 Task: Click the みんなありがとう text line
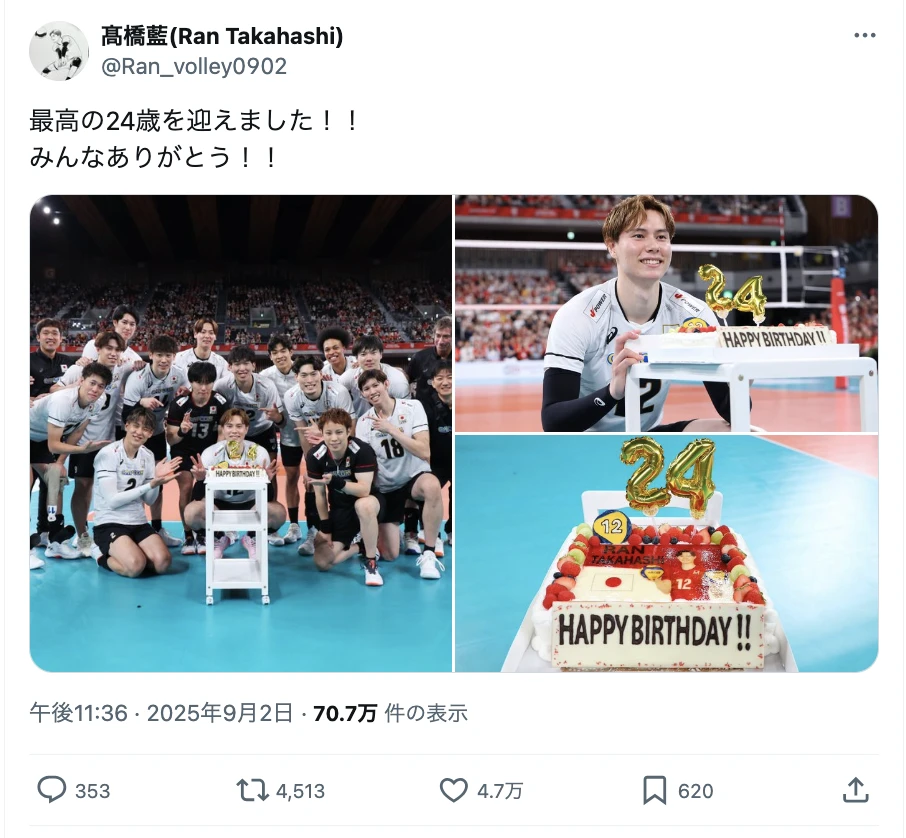pos(130,157)
